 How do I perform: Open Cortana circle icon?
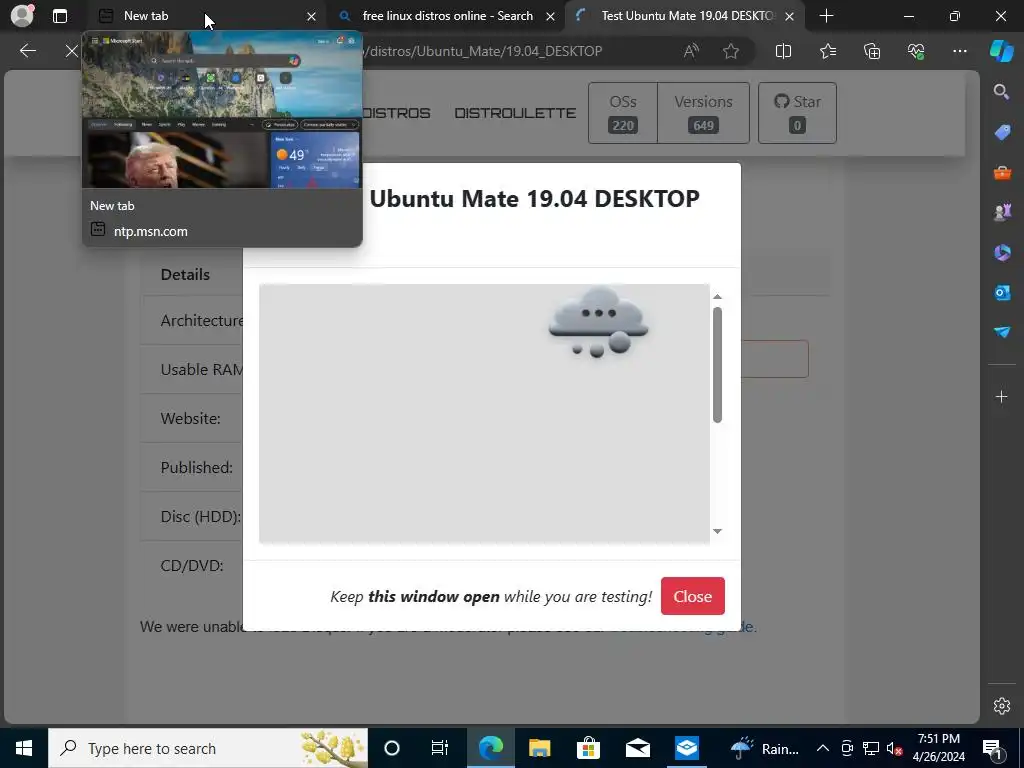tap(391, 748)
